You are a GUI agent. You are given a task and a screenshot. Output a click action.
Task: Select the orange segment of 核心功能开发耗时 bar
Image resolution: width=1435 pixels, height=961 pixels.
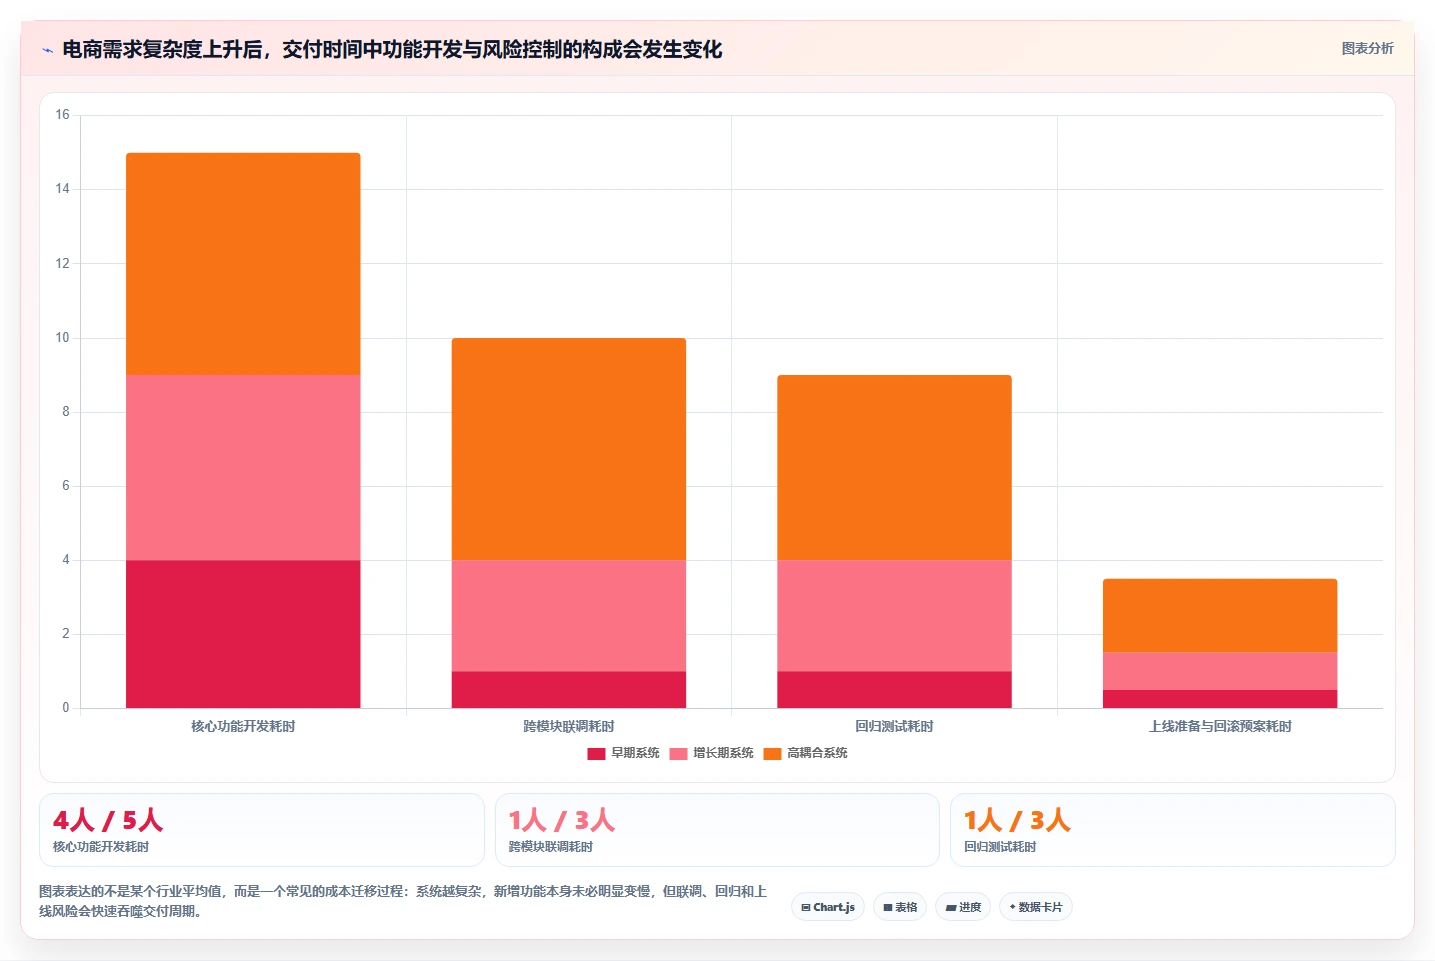[243, 264]
